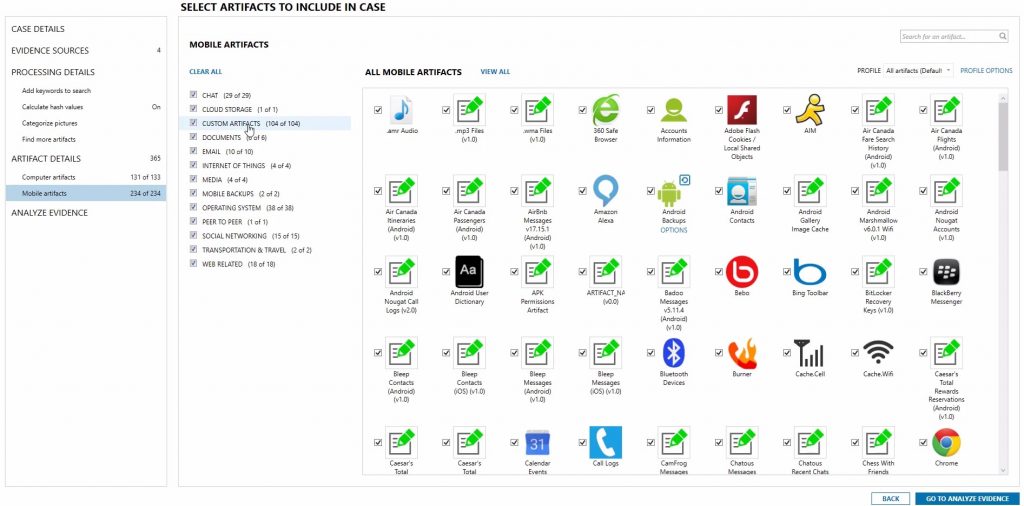The height and width of the screenshot is (506, 1024).
Task: Click the AIM running man icon
Action: point(810,110)
